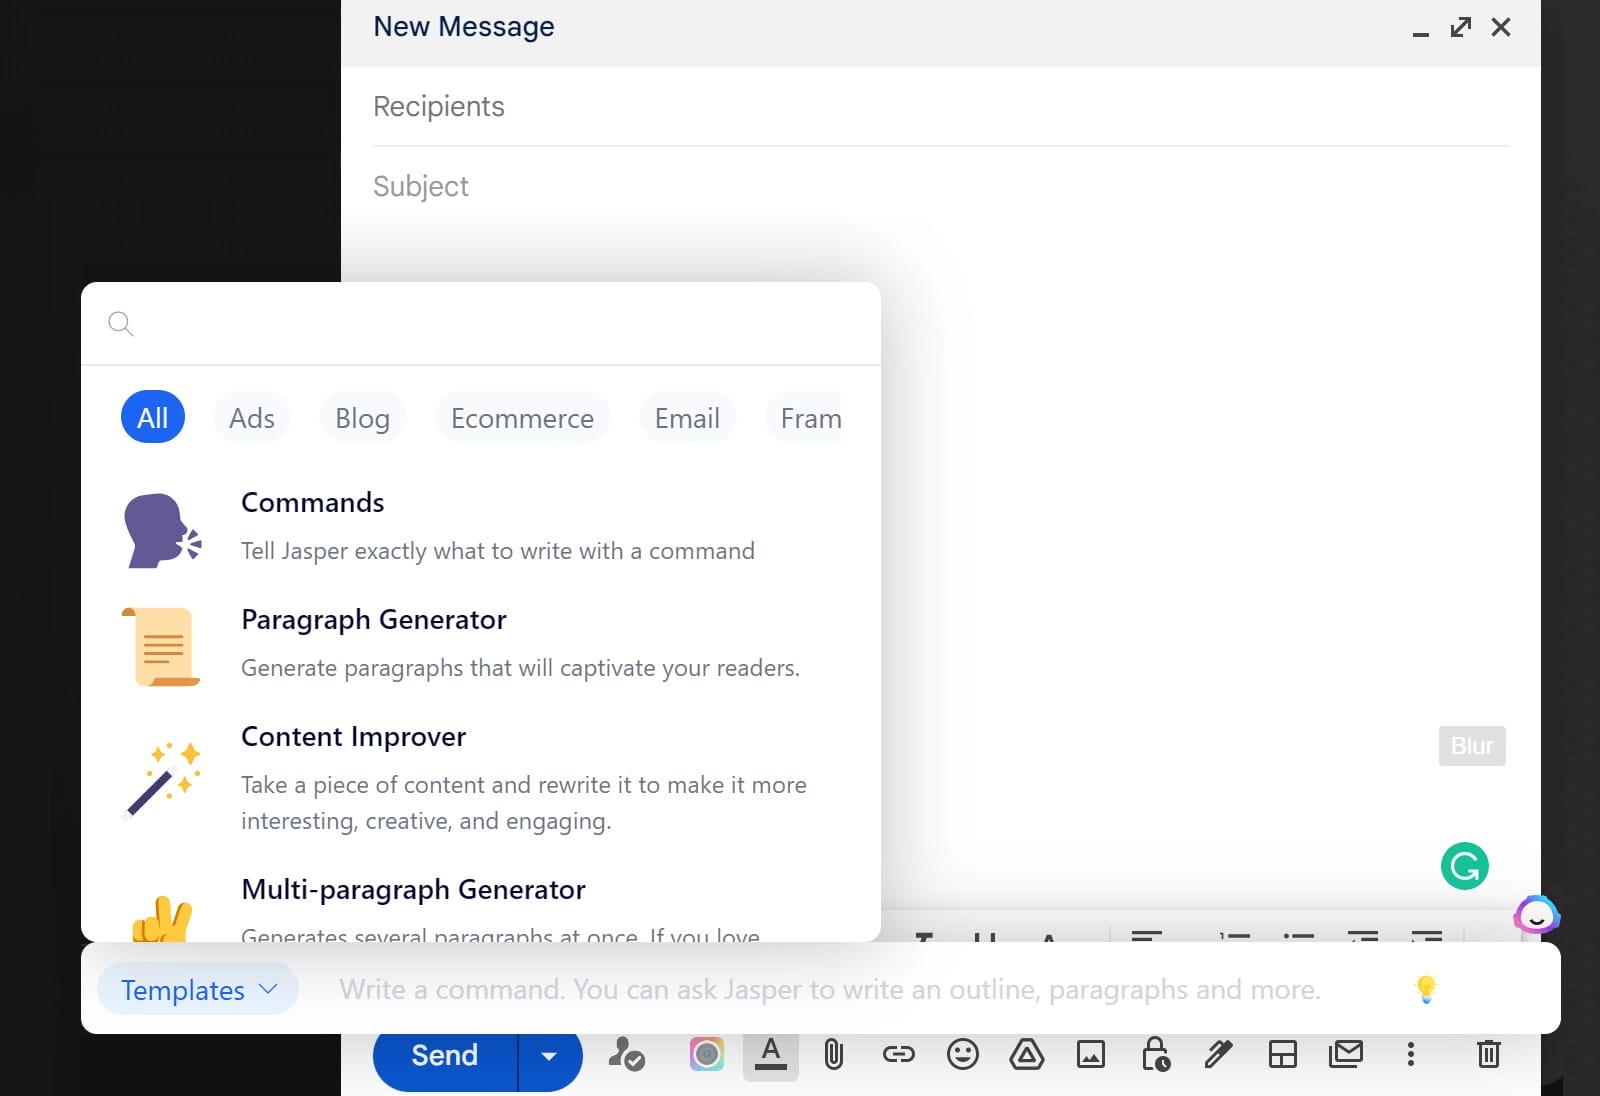Open the Send options dropdown arrow

tap(550, 1055)
